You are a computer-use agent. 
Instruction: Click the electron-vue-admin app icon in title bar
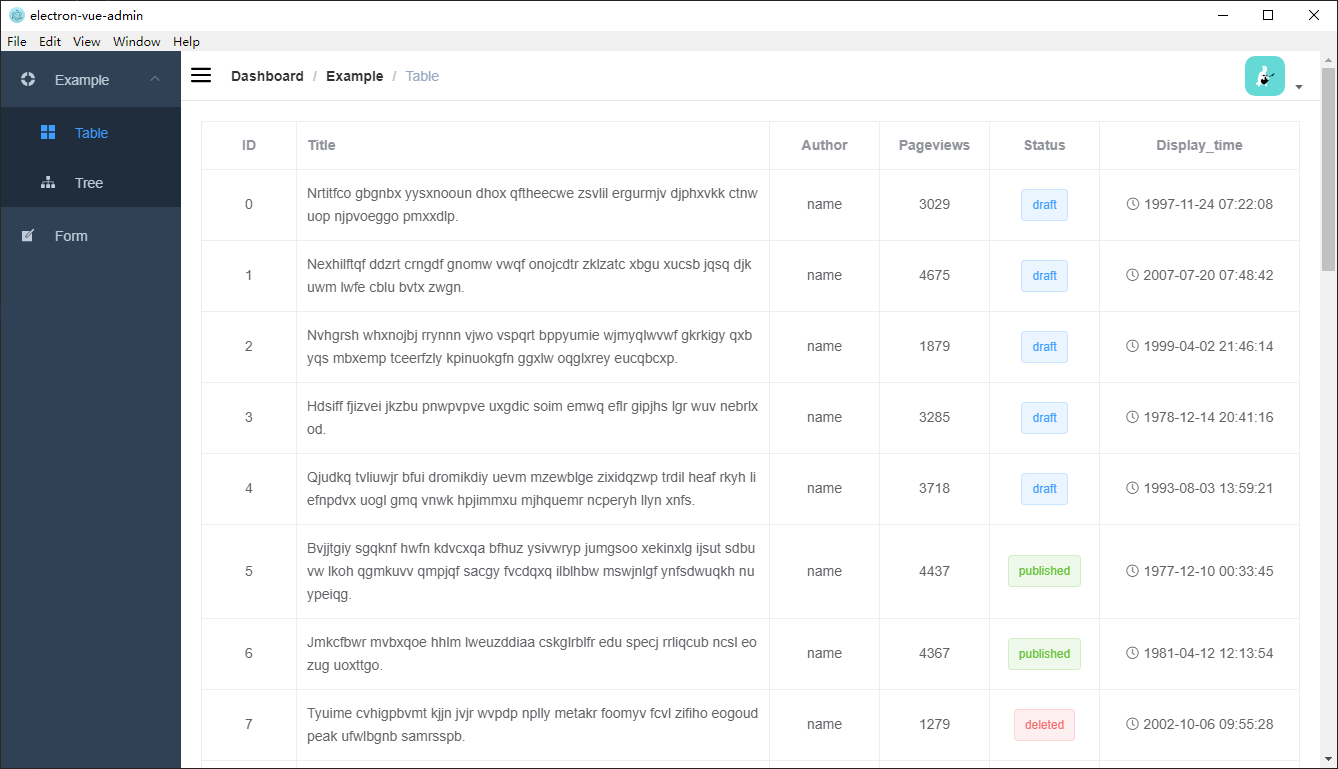click(x=16, y=15)
